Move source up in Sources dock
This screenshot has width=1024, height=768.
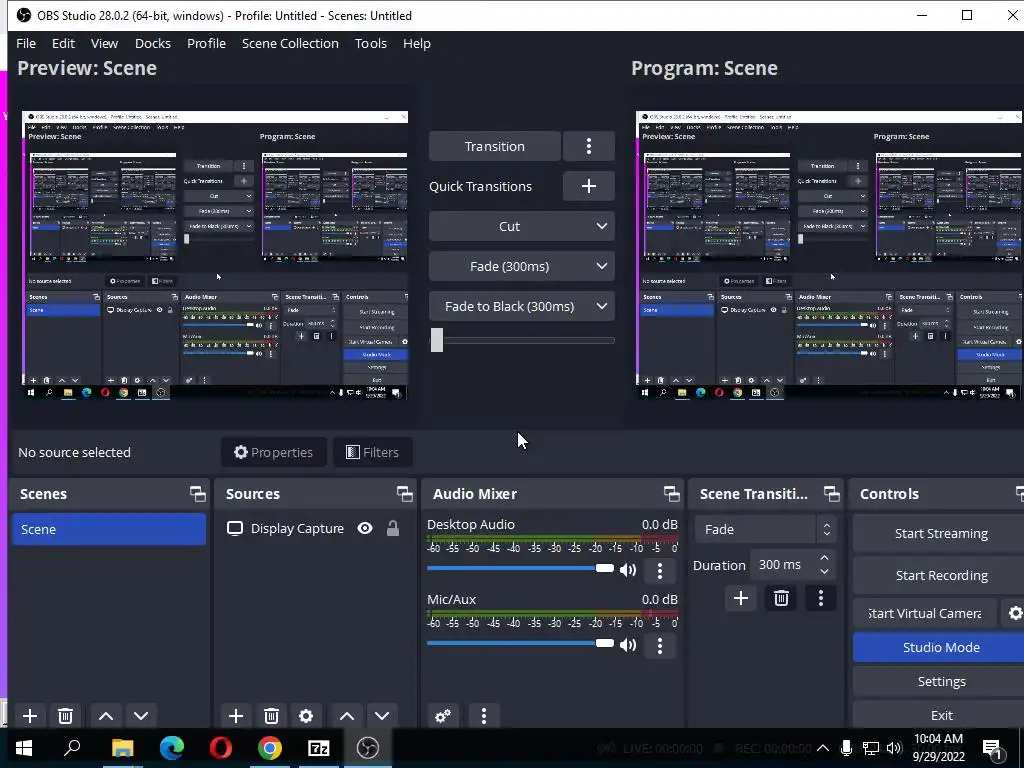point(347,716)
